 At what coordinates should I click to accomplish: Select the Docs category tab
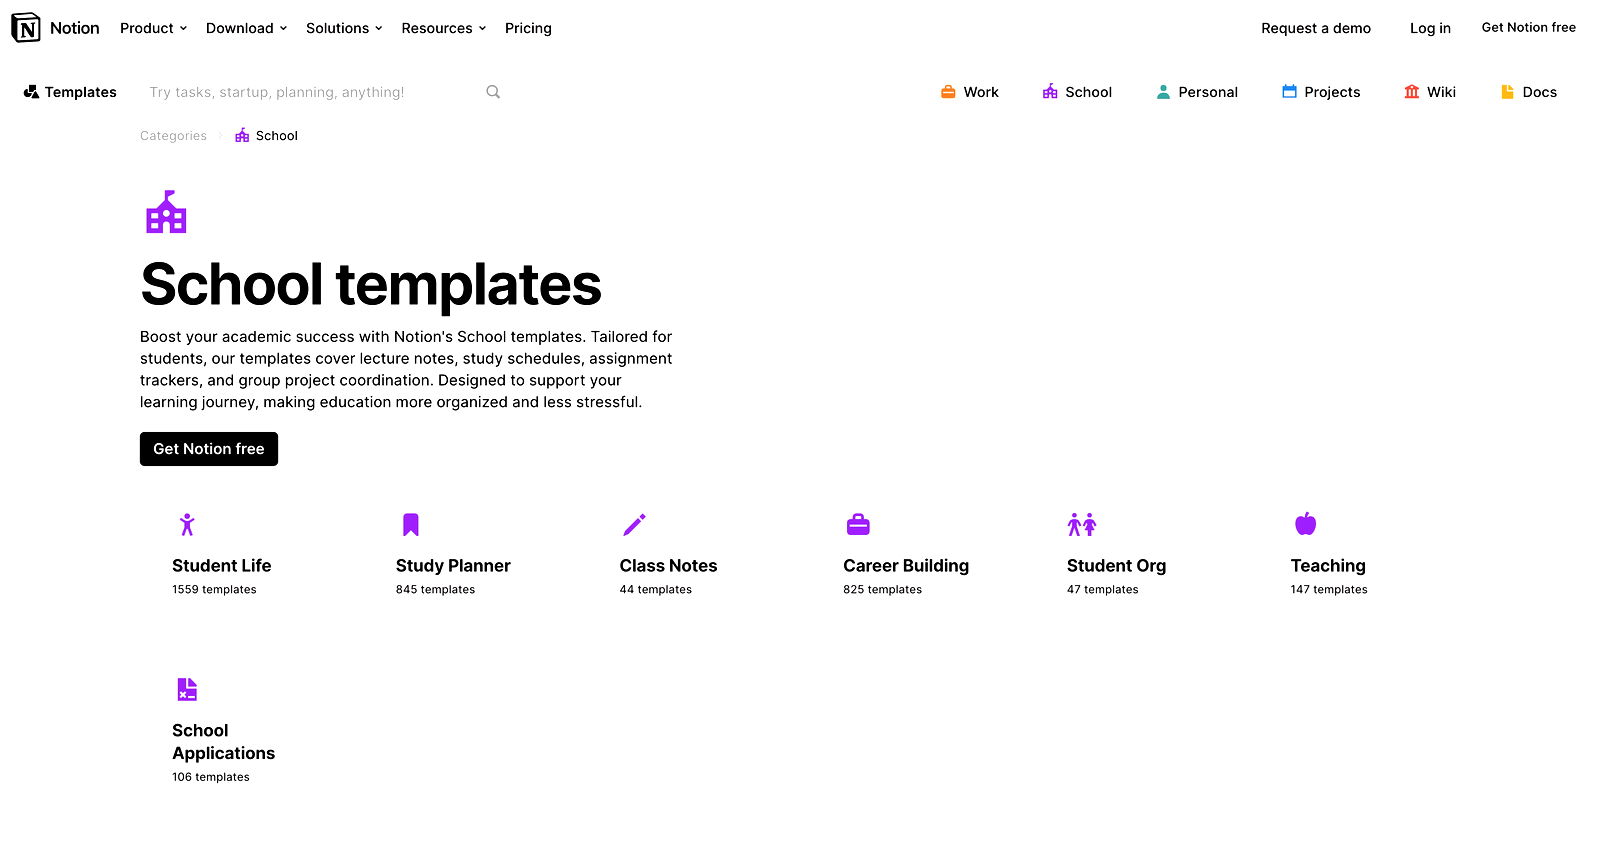pos(1529,92)
